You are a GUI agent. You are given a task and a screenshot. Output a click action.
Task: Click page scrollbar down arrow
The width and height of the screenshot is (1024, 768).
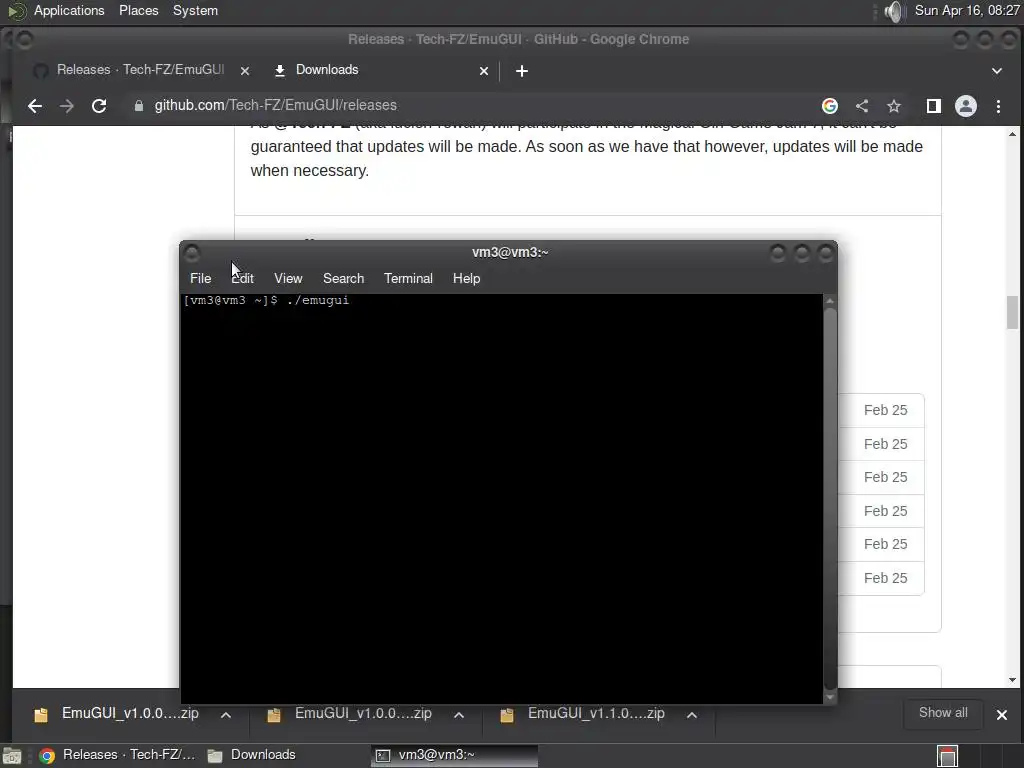tap(1012, 680)
